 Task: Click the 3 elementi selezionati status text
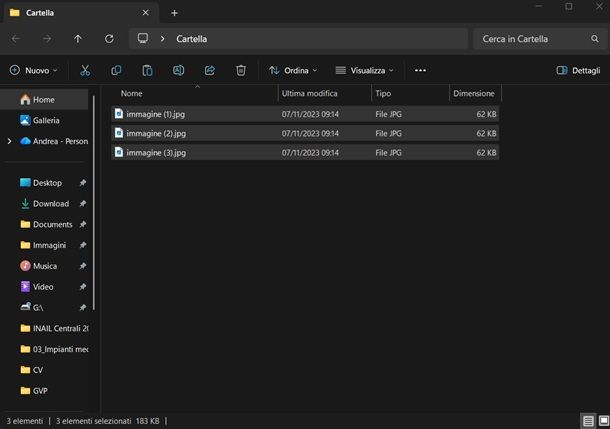93,421
